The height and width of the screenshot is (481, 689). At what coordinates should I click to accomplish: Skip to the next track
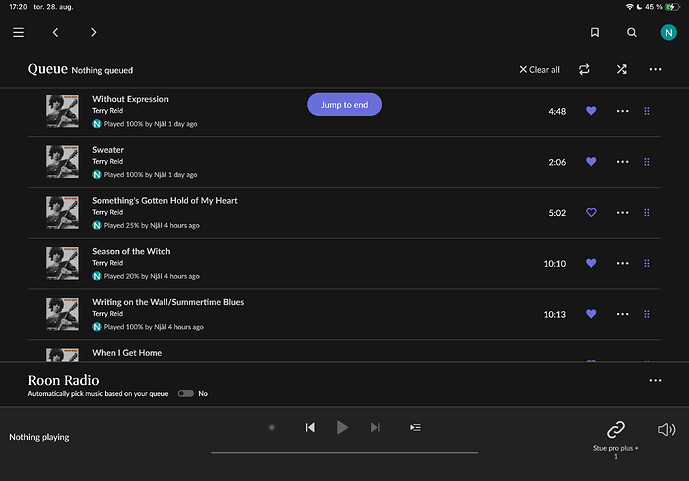(375, 427)
